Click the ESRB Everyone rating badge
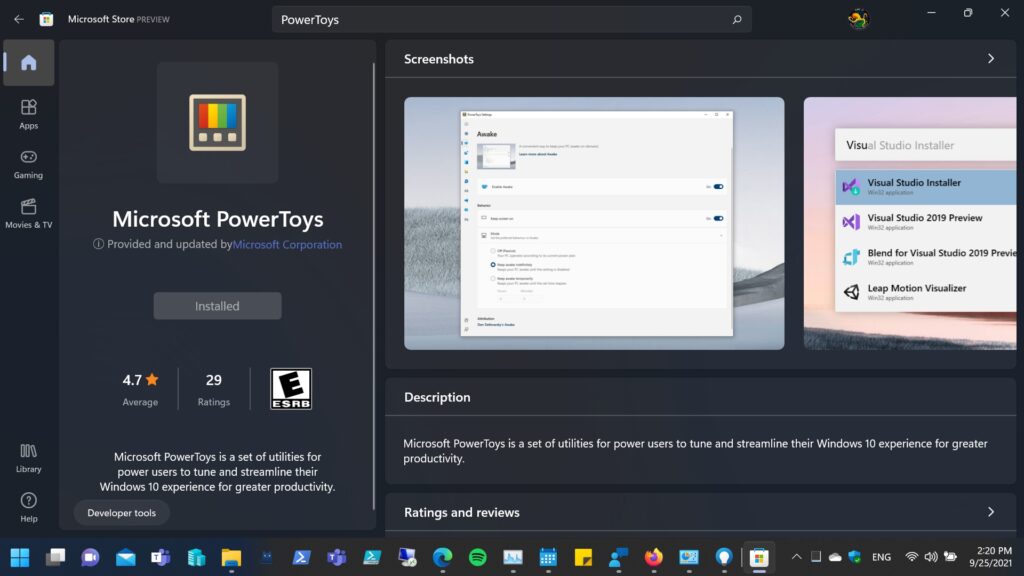The width and height of the screenshot is (1024, 576). tap(291, 389)
